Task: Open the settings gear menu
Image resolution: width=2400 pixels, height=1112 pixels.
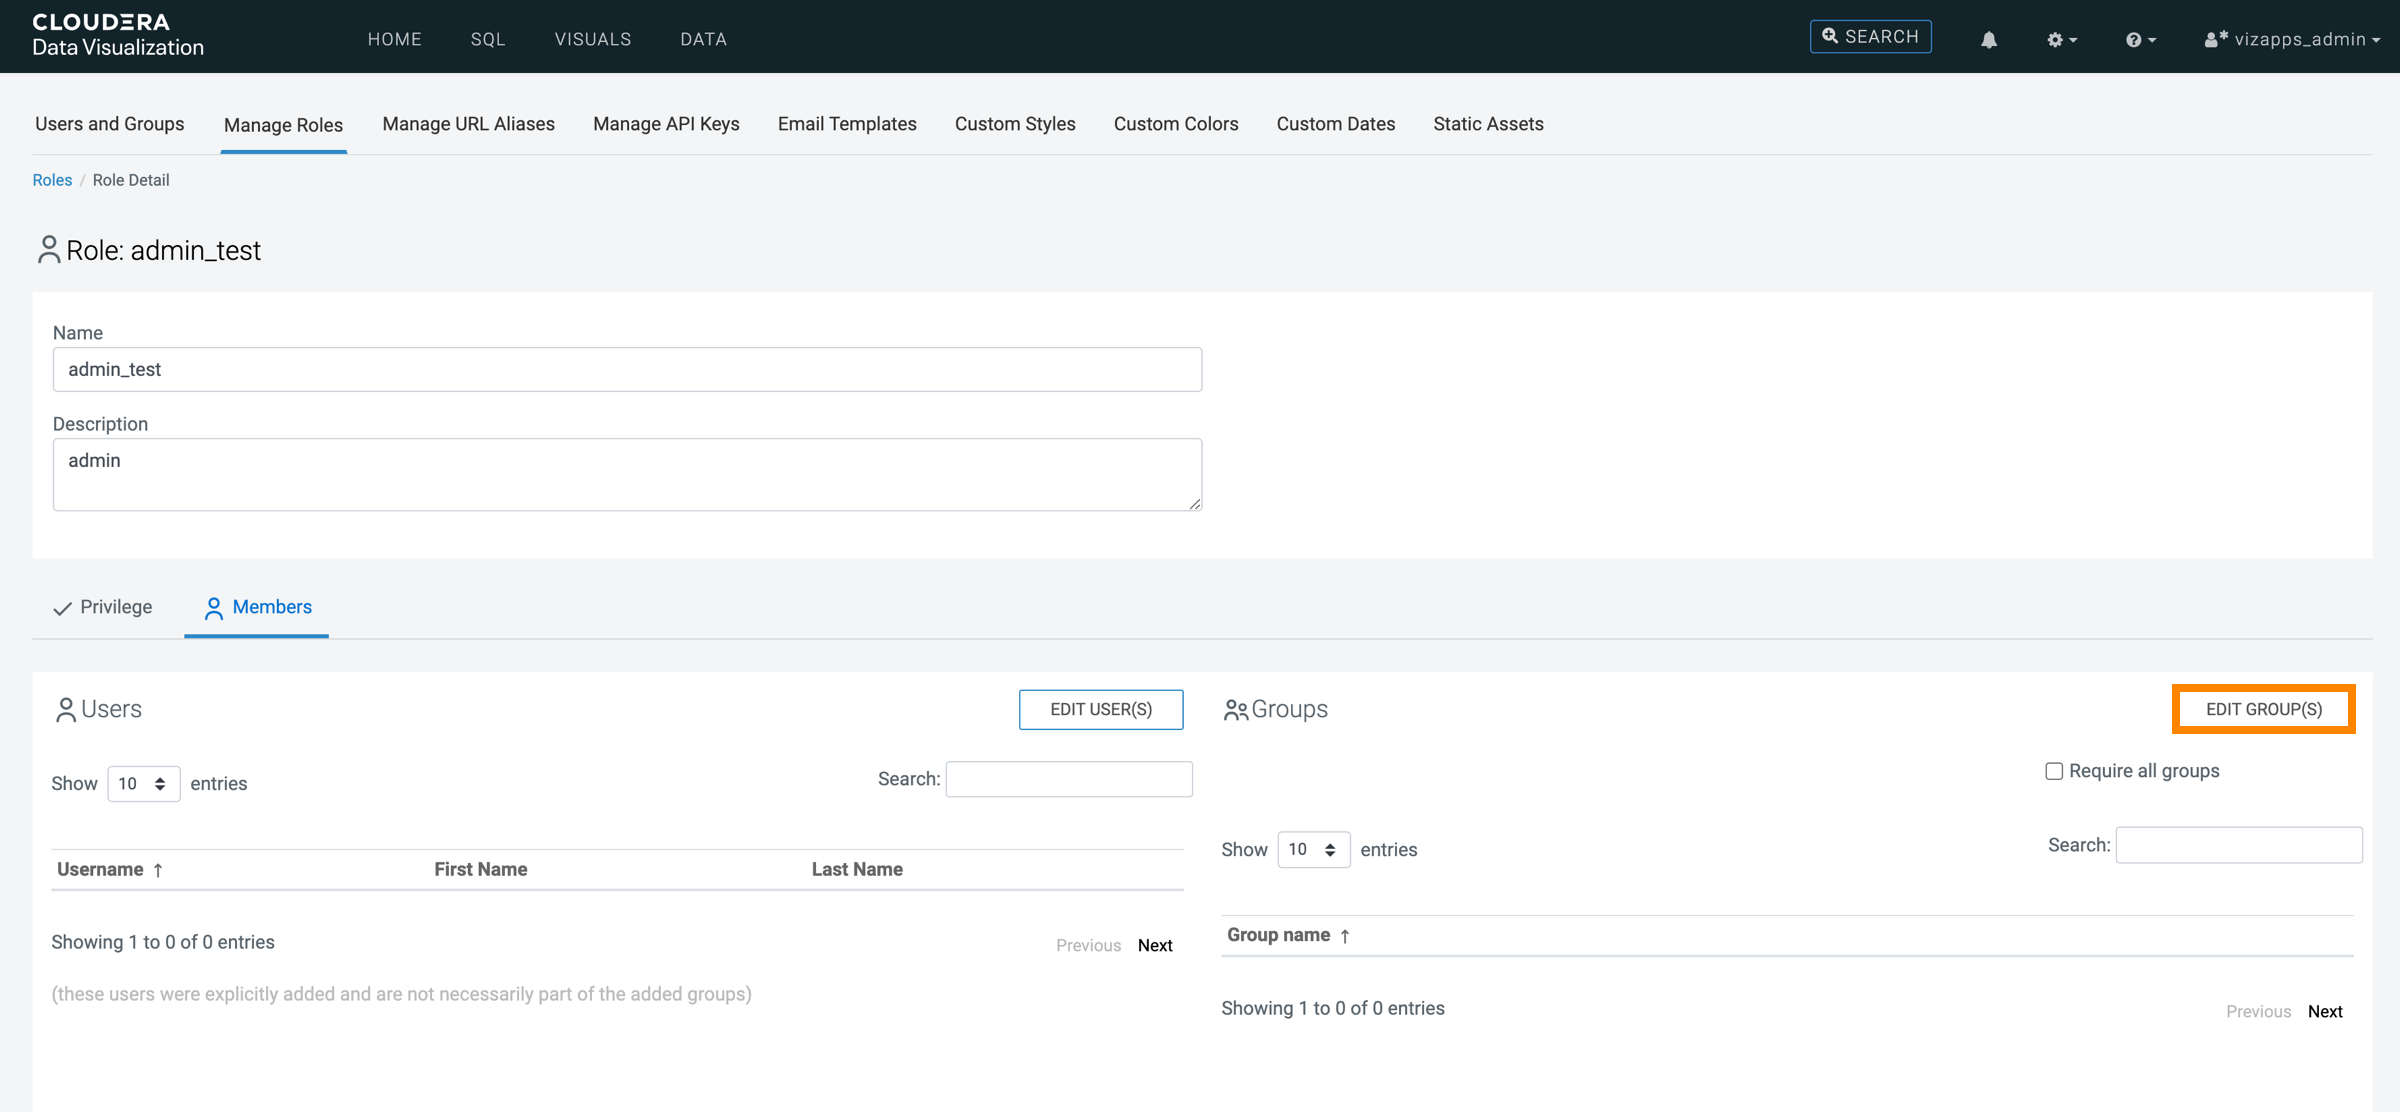Action: (x=2056, y=38)
